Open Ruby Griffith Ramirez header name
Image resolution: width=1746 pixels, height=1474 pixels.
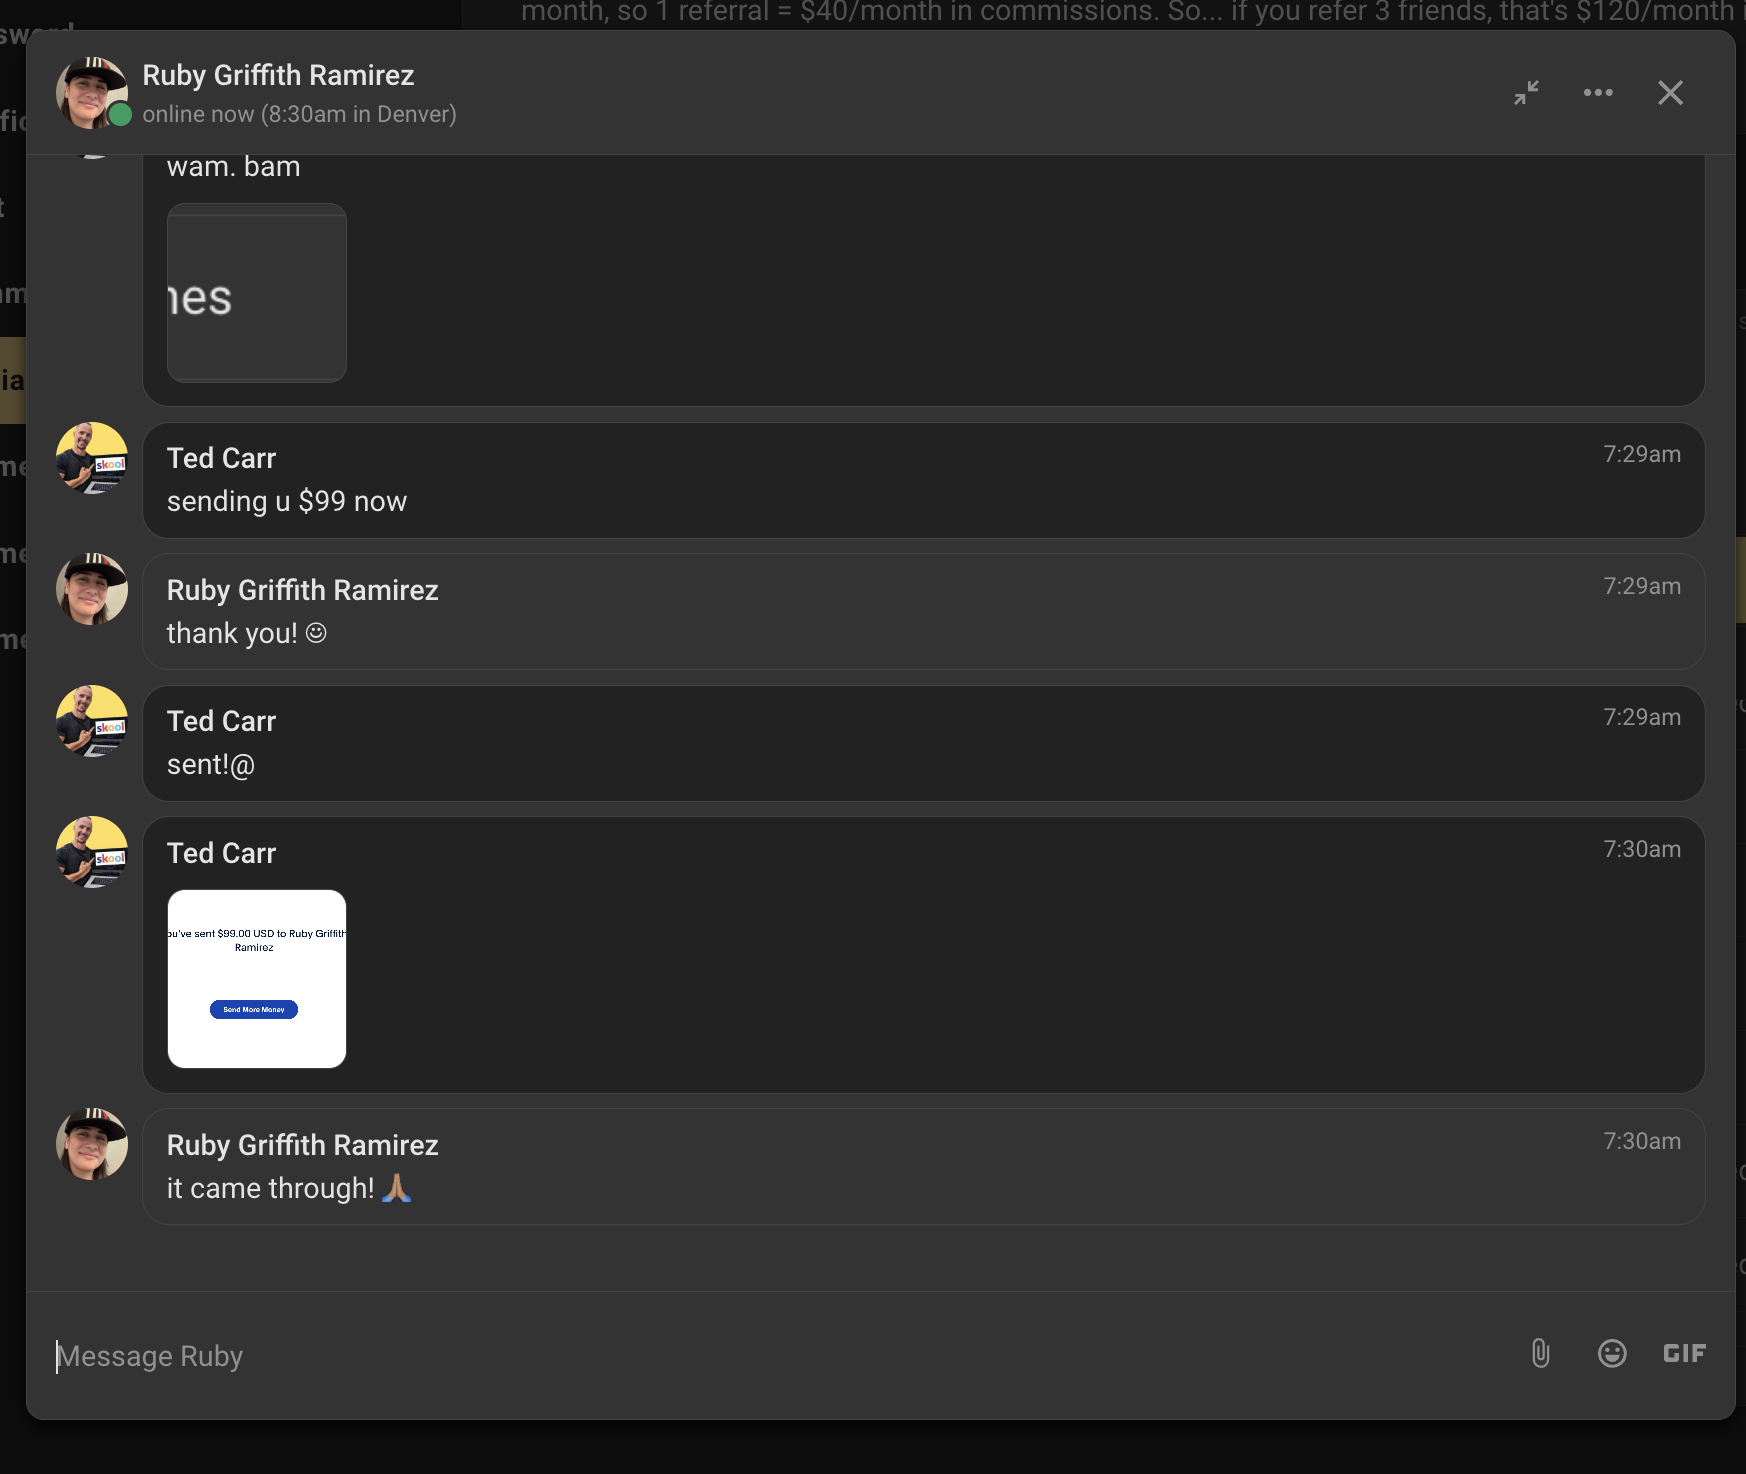coord(278,75)
